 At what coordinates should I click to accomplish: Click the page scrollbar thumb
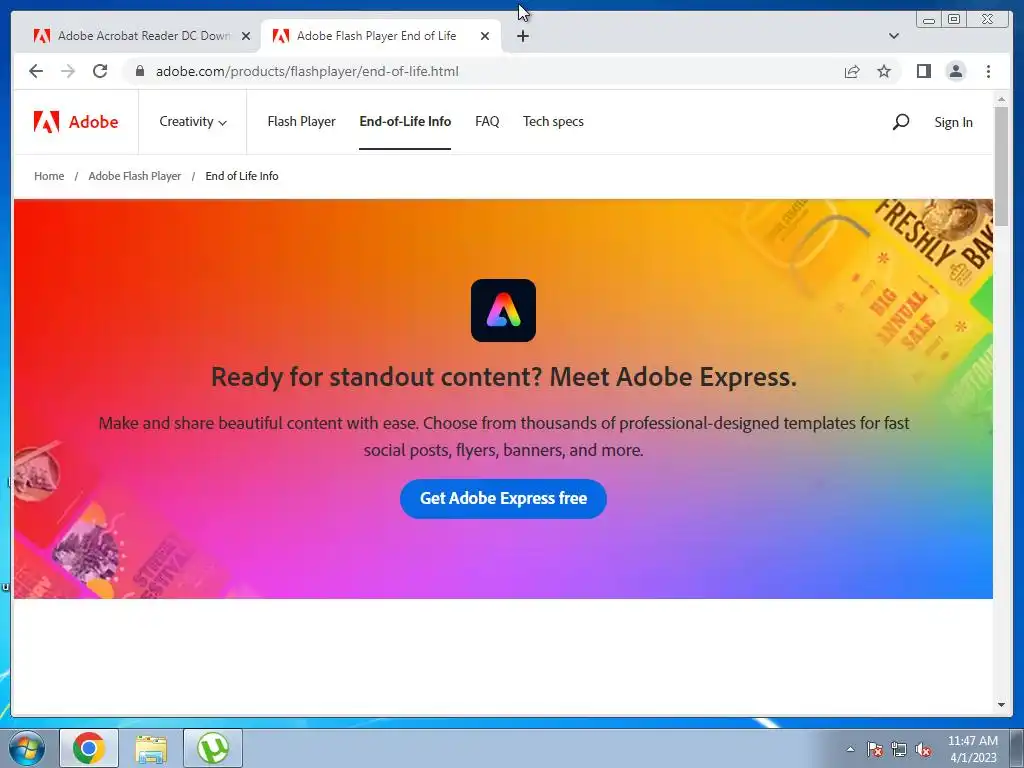point(1001,167)
